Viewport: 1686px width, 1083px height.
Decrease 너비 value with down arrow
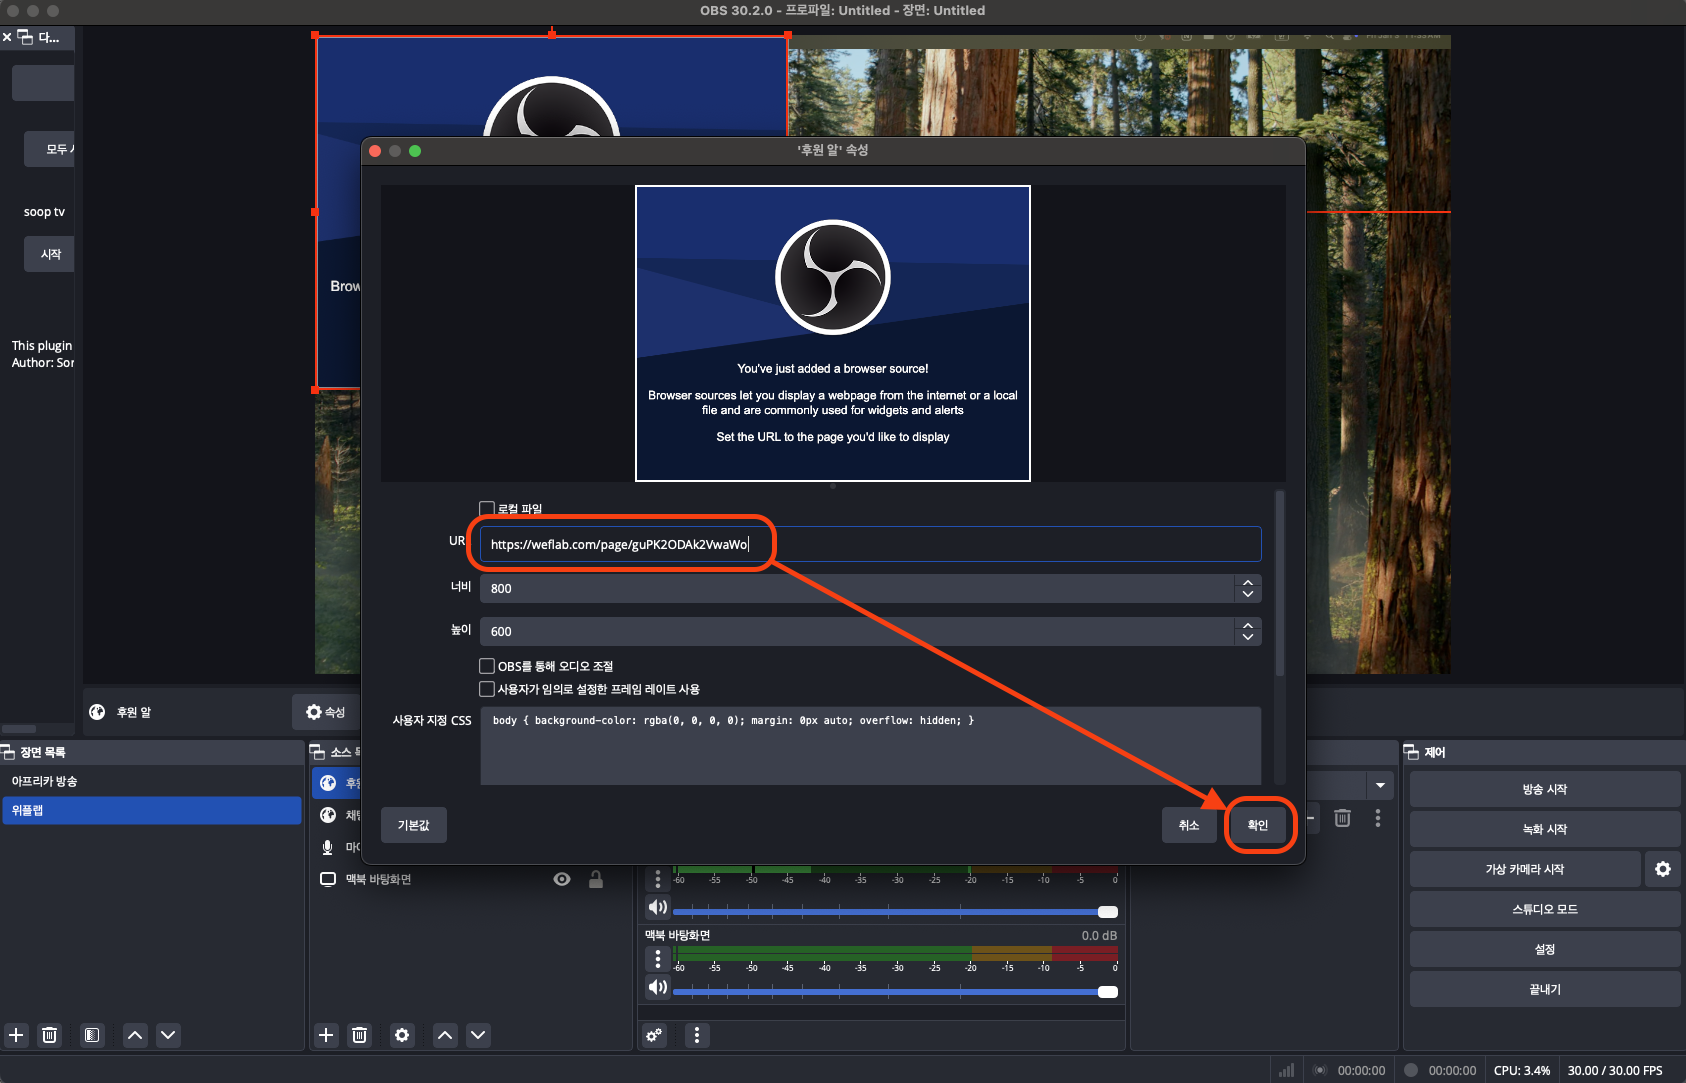(x=1248, y=594)
